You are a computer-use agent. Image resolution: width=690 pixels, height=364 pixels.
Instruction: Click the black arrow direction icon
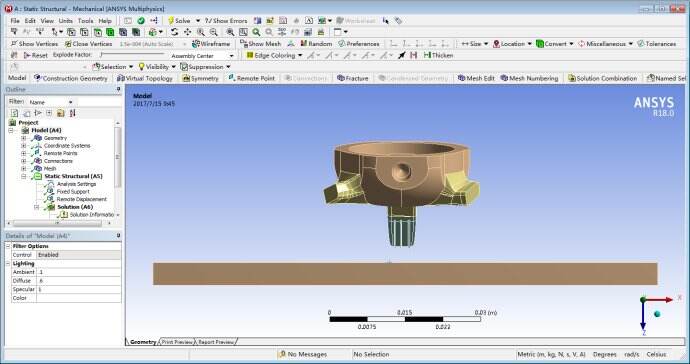coord(401,55)
